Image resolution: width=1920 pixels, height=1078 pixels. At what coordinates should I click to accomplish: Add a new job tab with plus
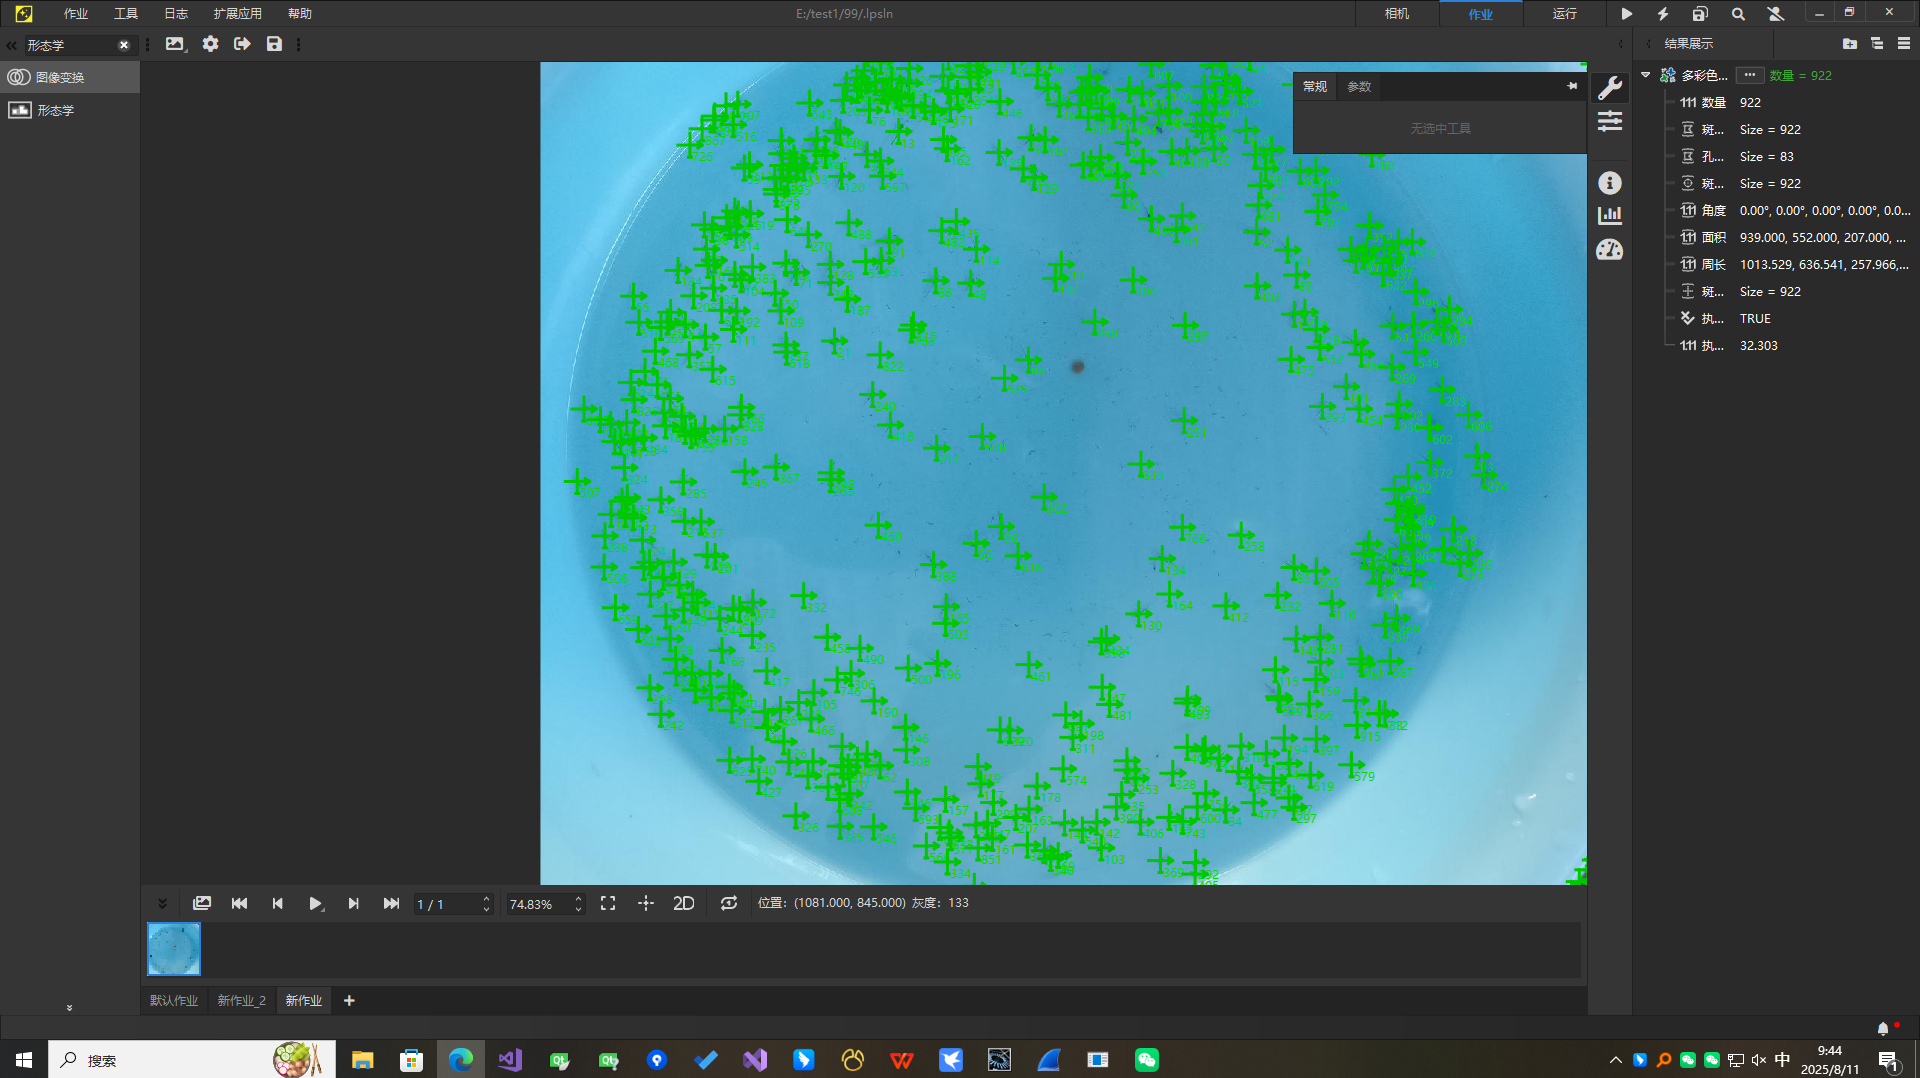349,1000
